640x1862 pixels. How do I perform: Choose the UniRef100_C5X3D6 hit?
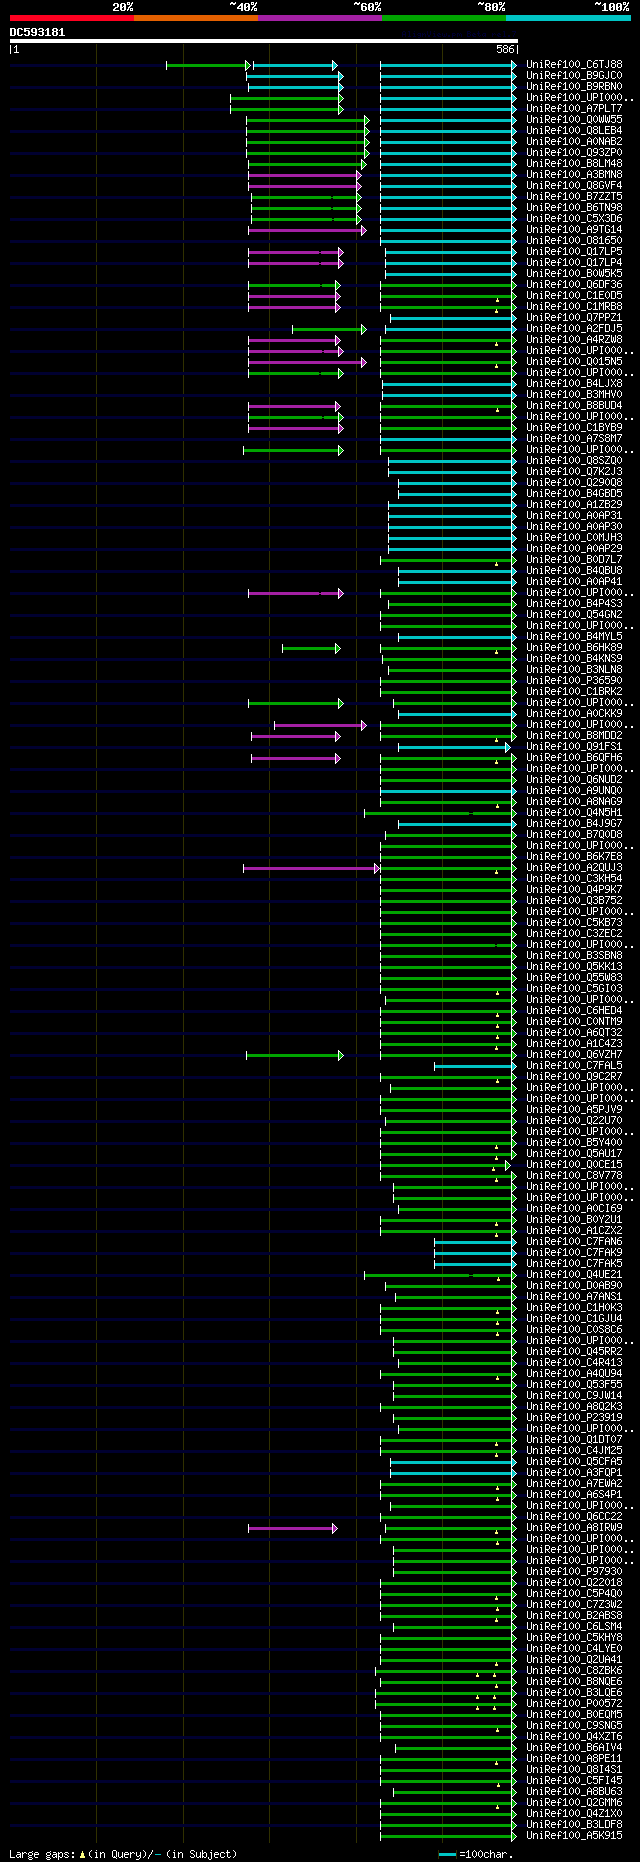pos(574,219)
